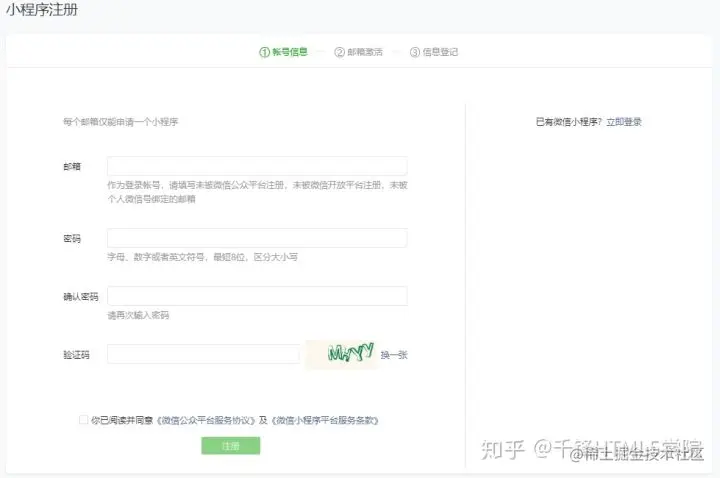Screen dimensions: 720x478
Task: Focus the 密码 password input field
Action: pyautogui.click(x=257, y=238)
